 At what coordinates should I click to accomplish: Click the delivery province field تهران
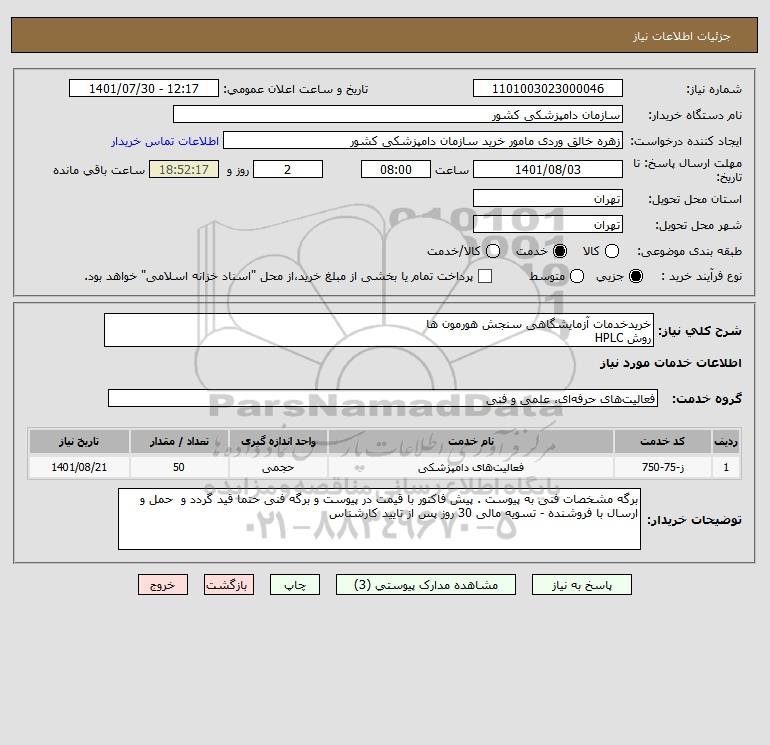(x=548, y=198)
